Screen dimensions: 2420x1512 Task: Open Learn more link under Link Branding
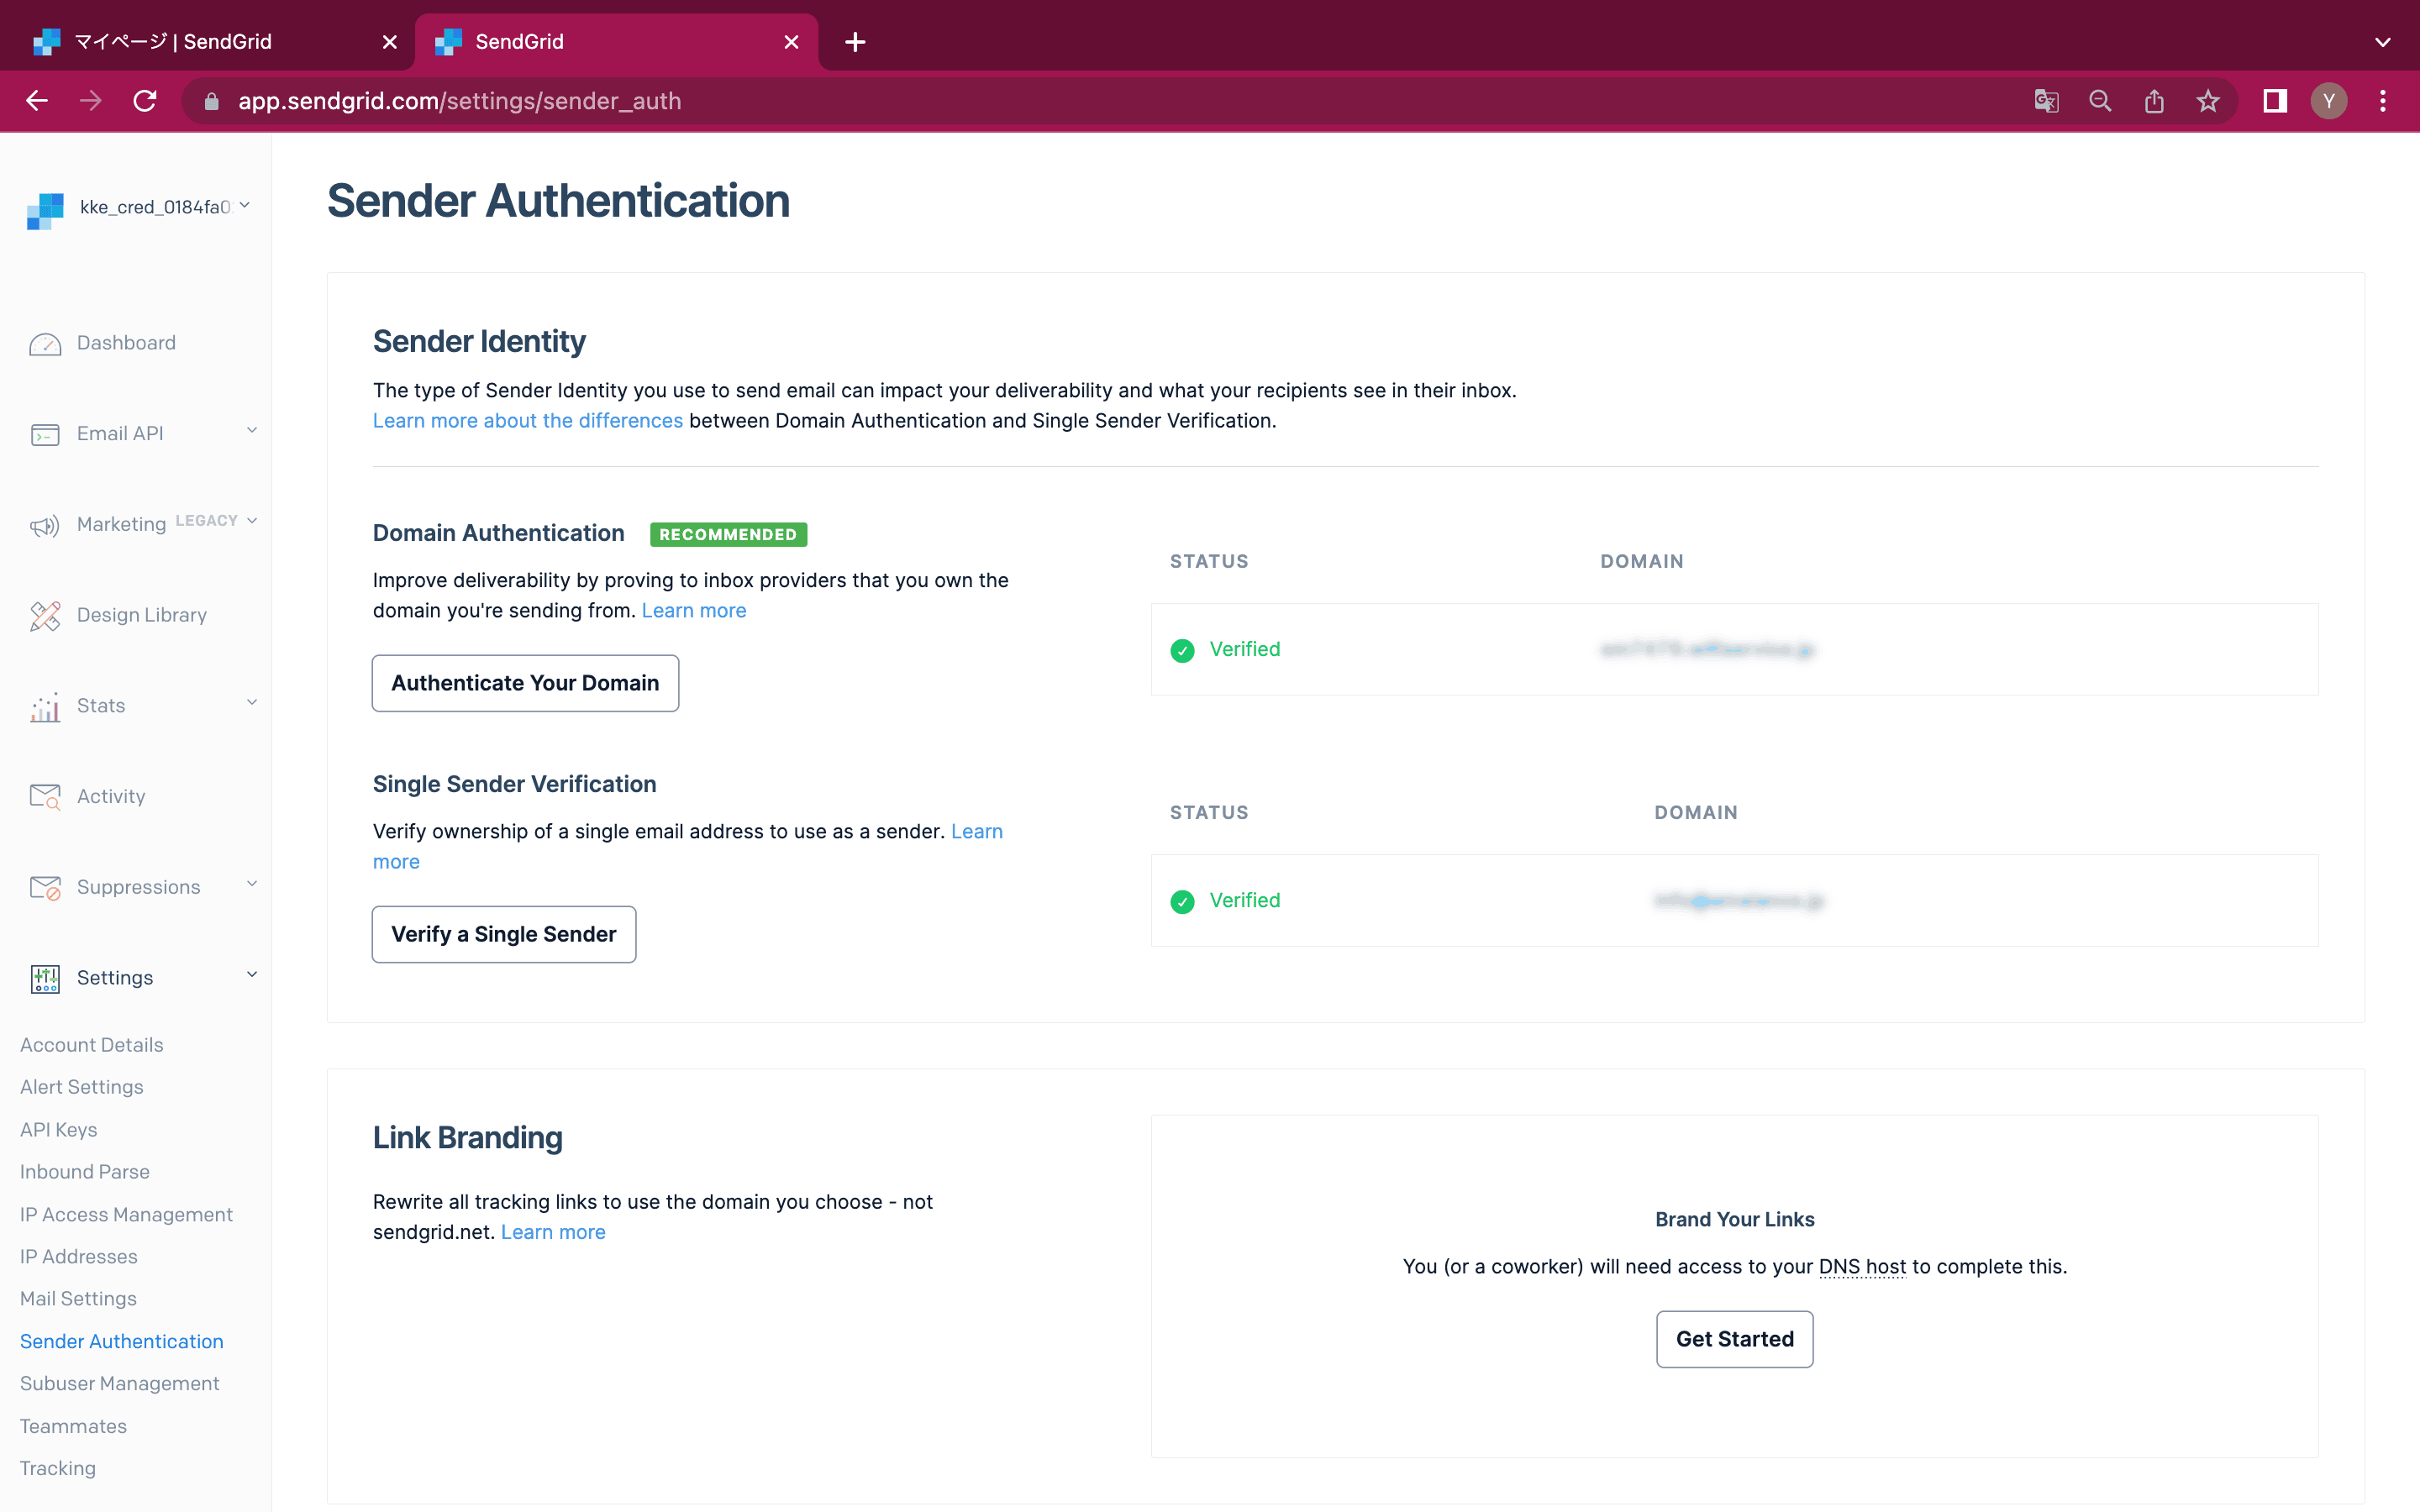tap(553, 1233)
